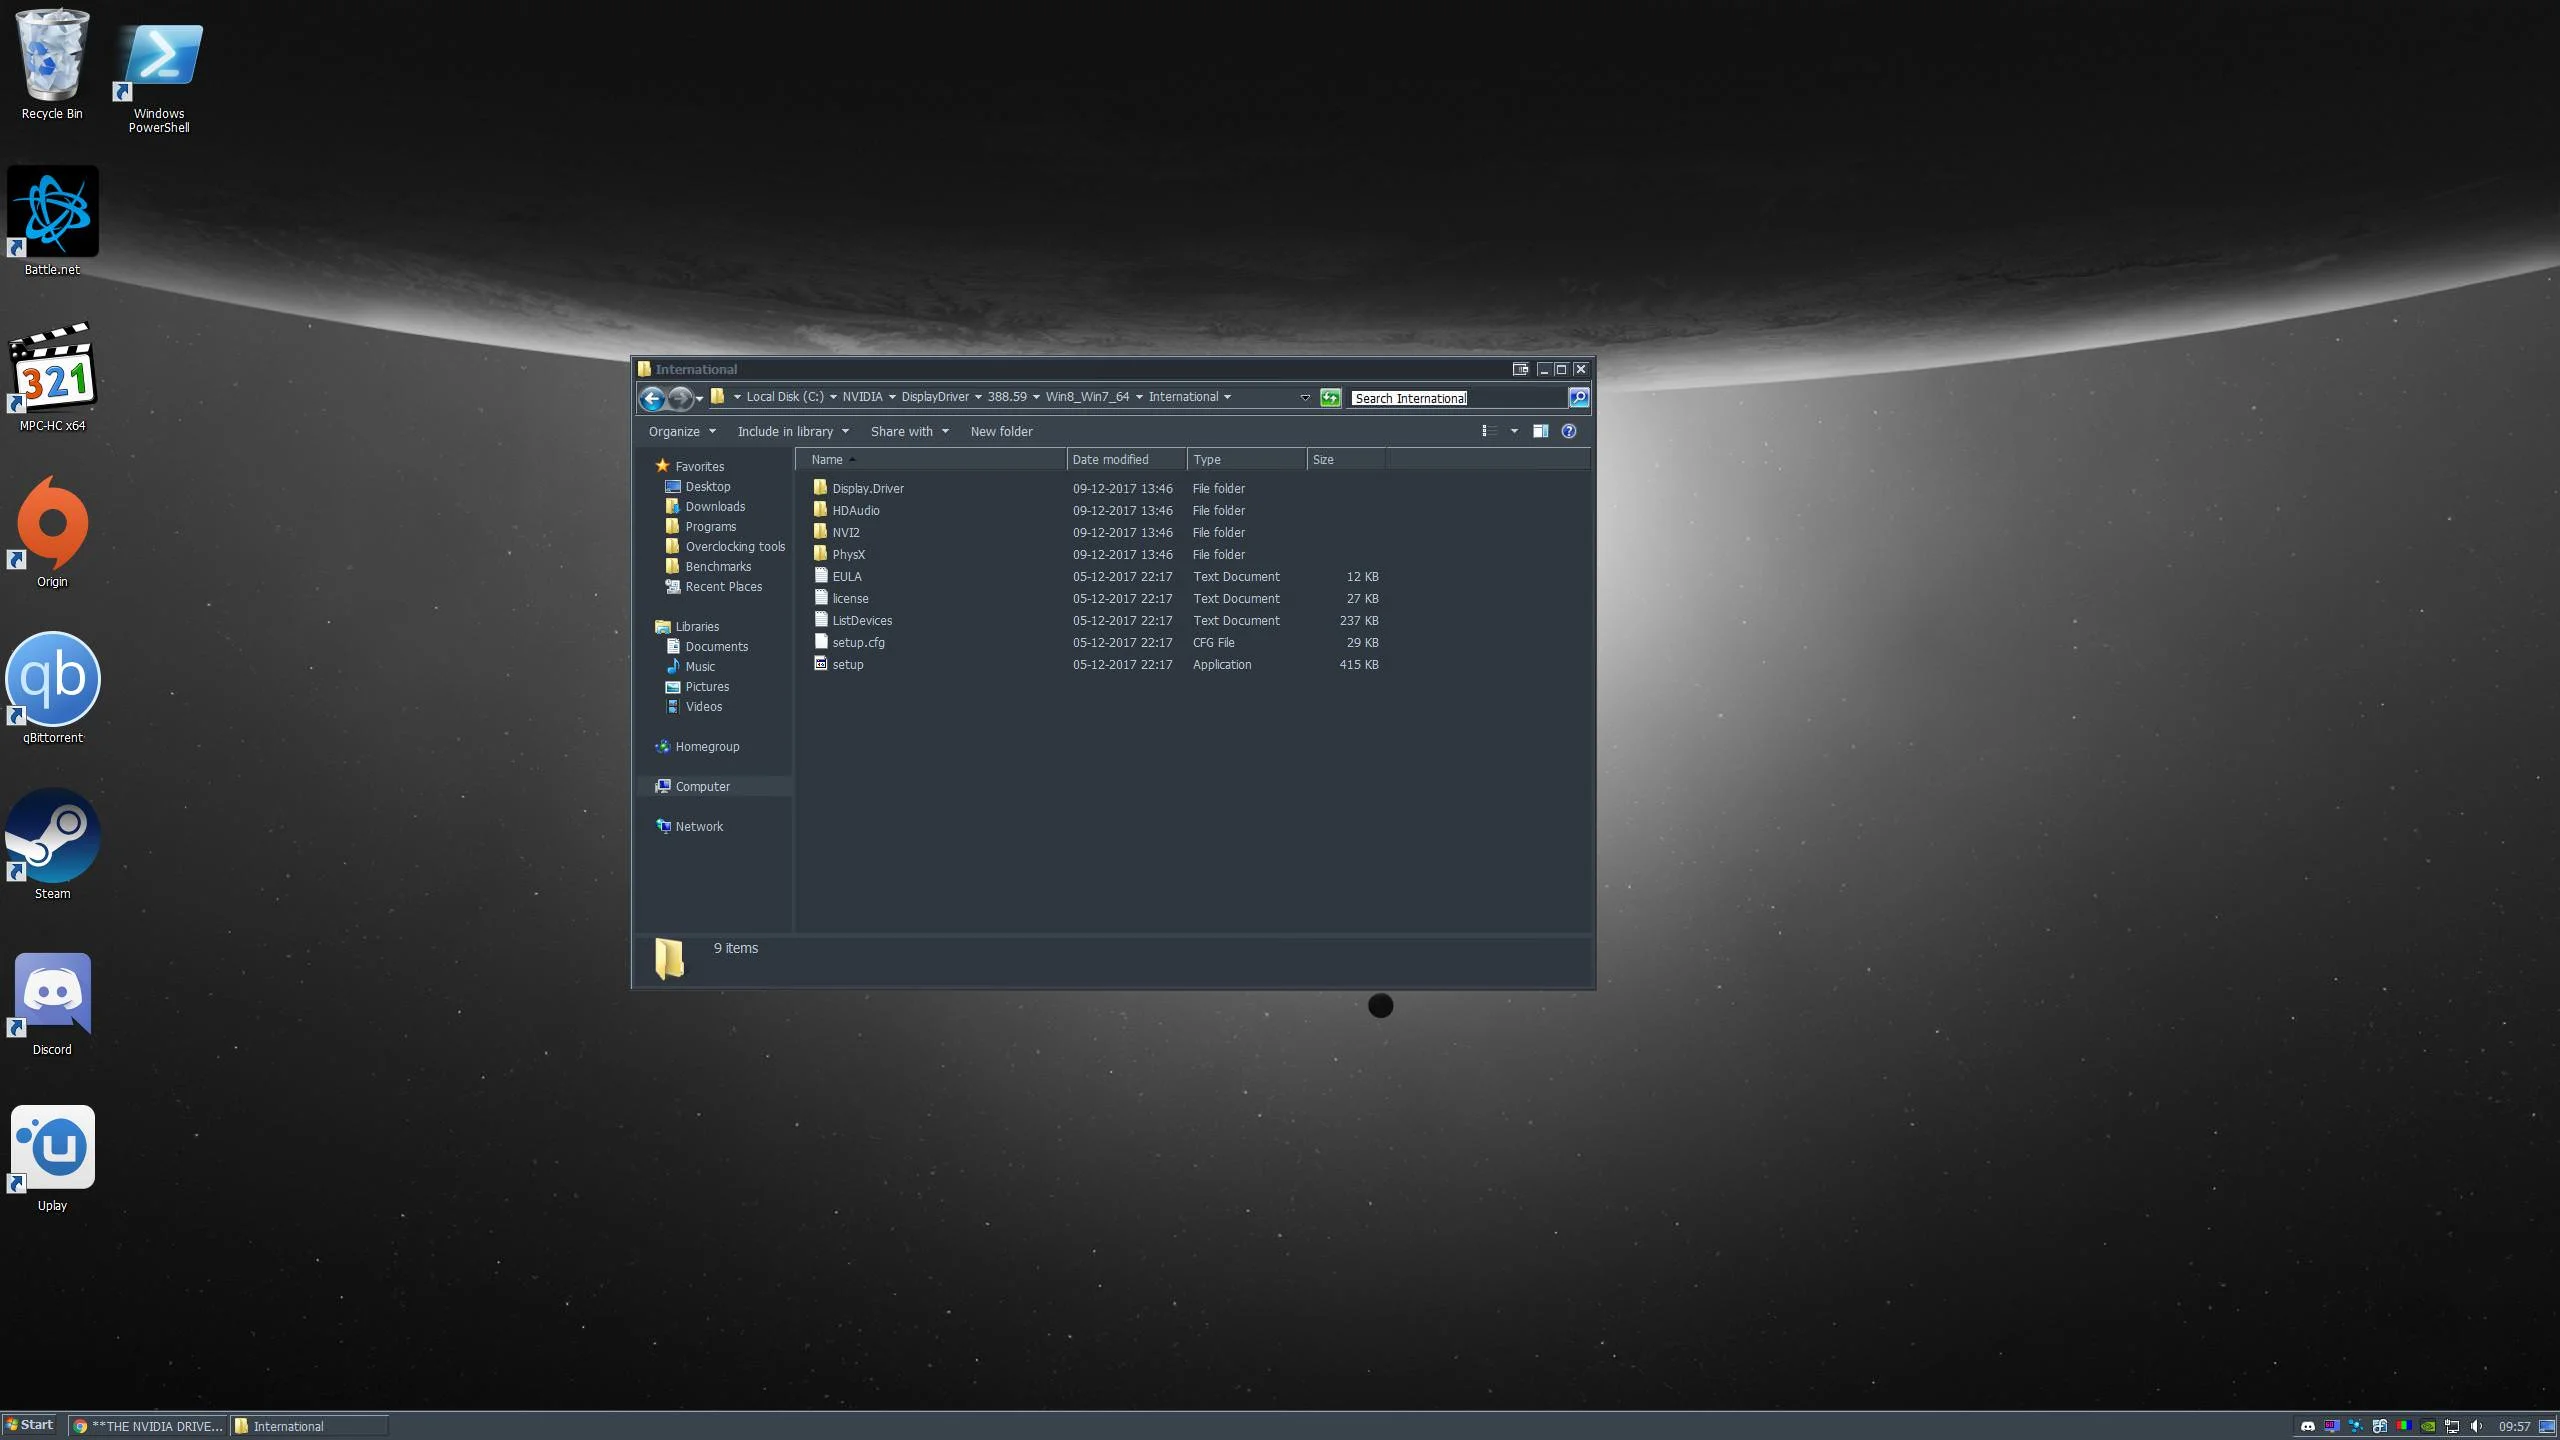Image resolution: width=2560 pixels, height=1440 pixels.
Task: Expand the International breadcrumb arrow
Action: (1228, 397)
